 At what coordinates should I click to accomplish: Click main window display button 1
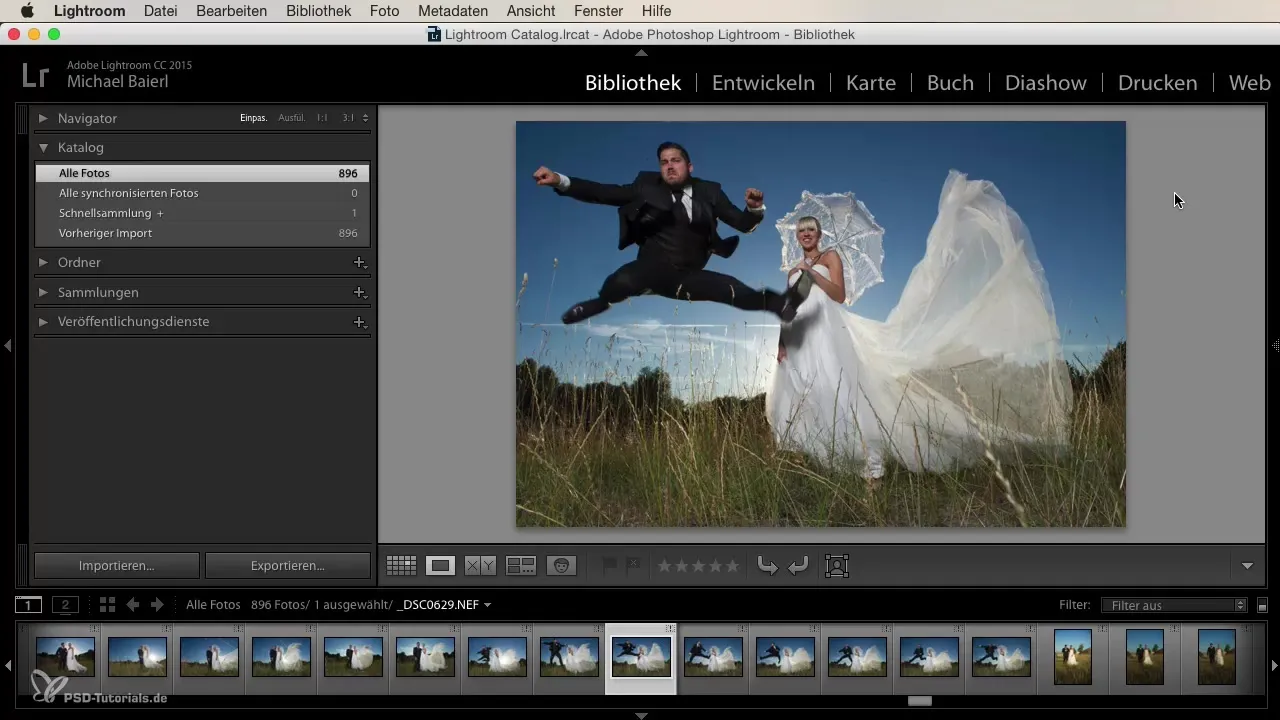pyautogui.click(x=28, y=605)
